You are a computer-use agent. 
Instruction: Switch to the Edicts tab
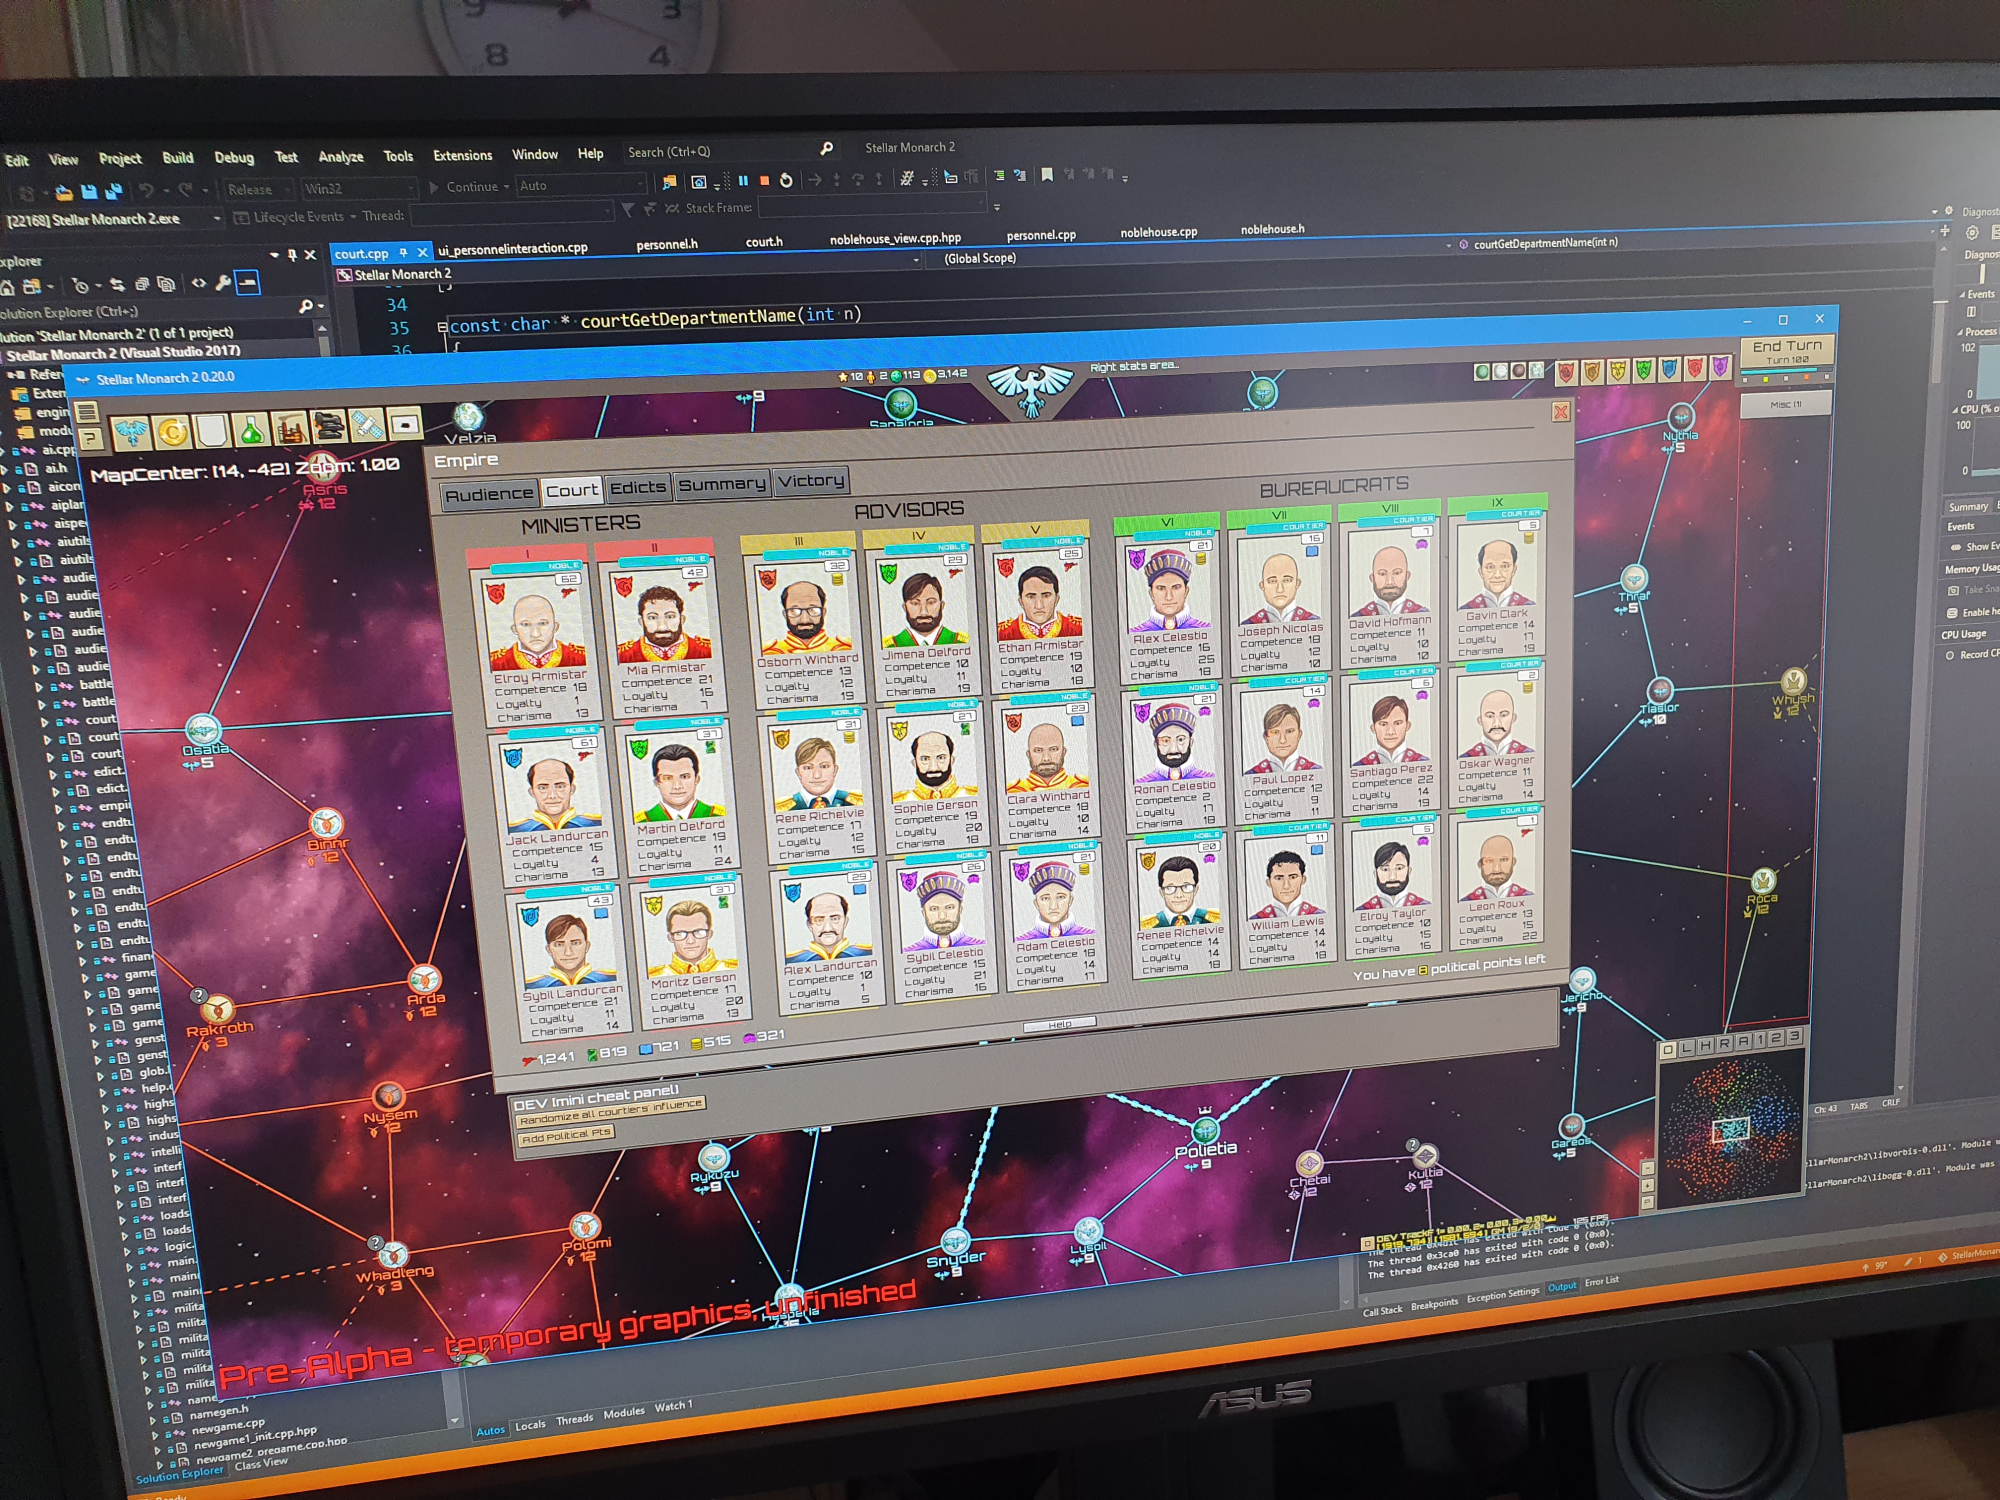pyautogui.click(x=637, y=487)
